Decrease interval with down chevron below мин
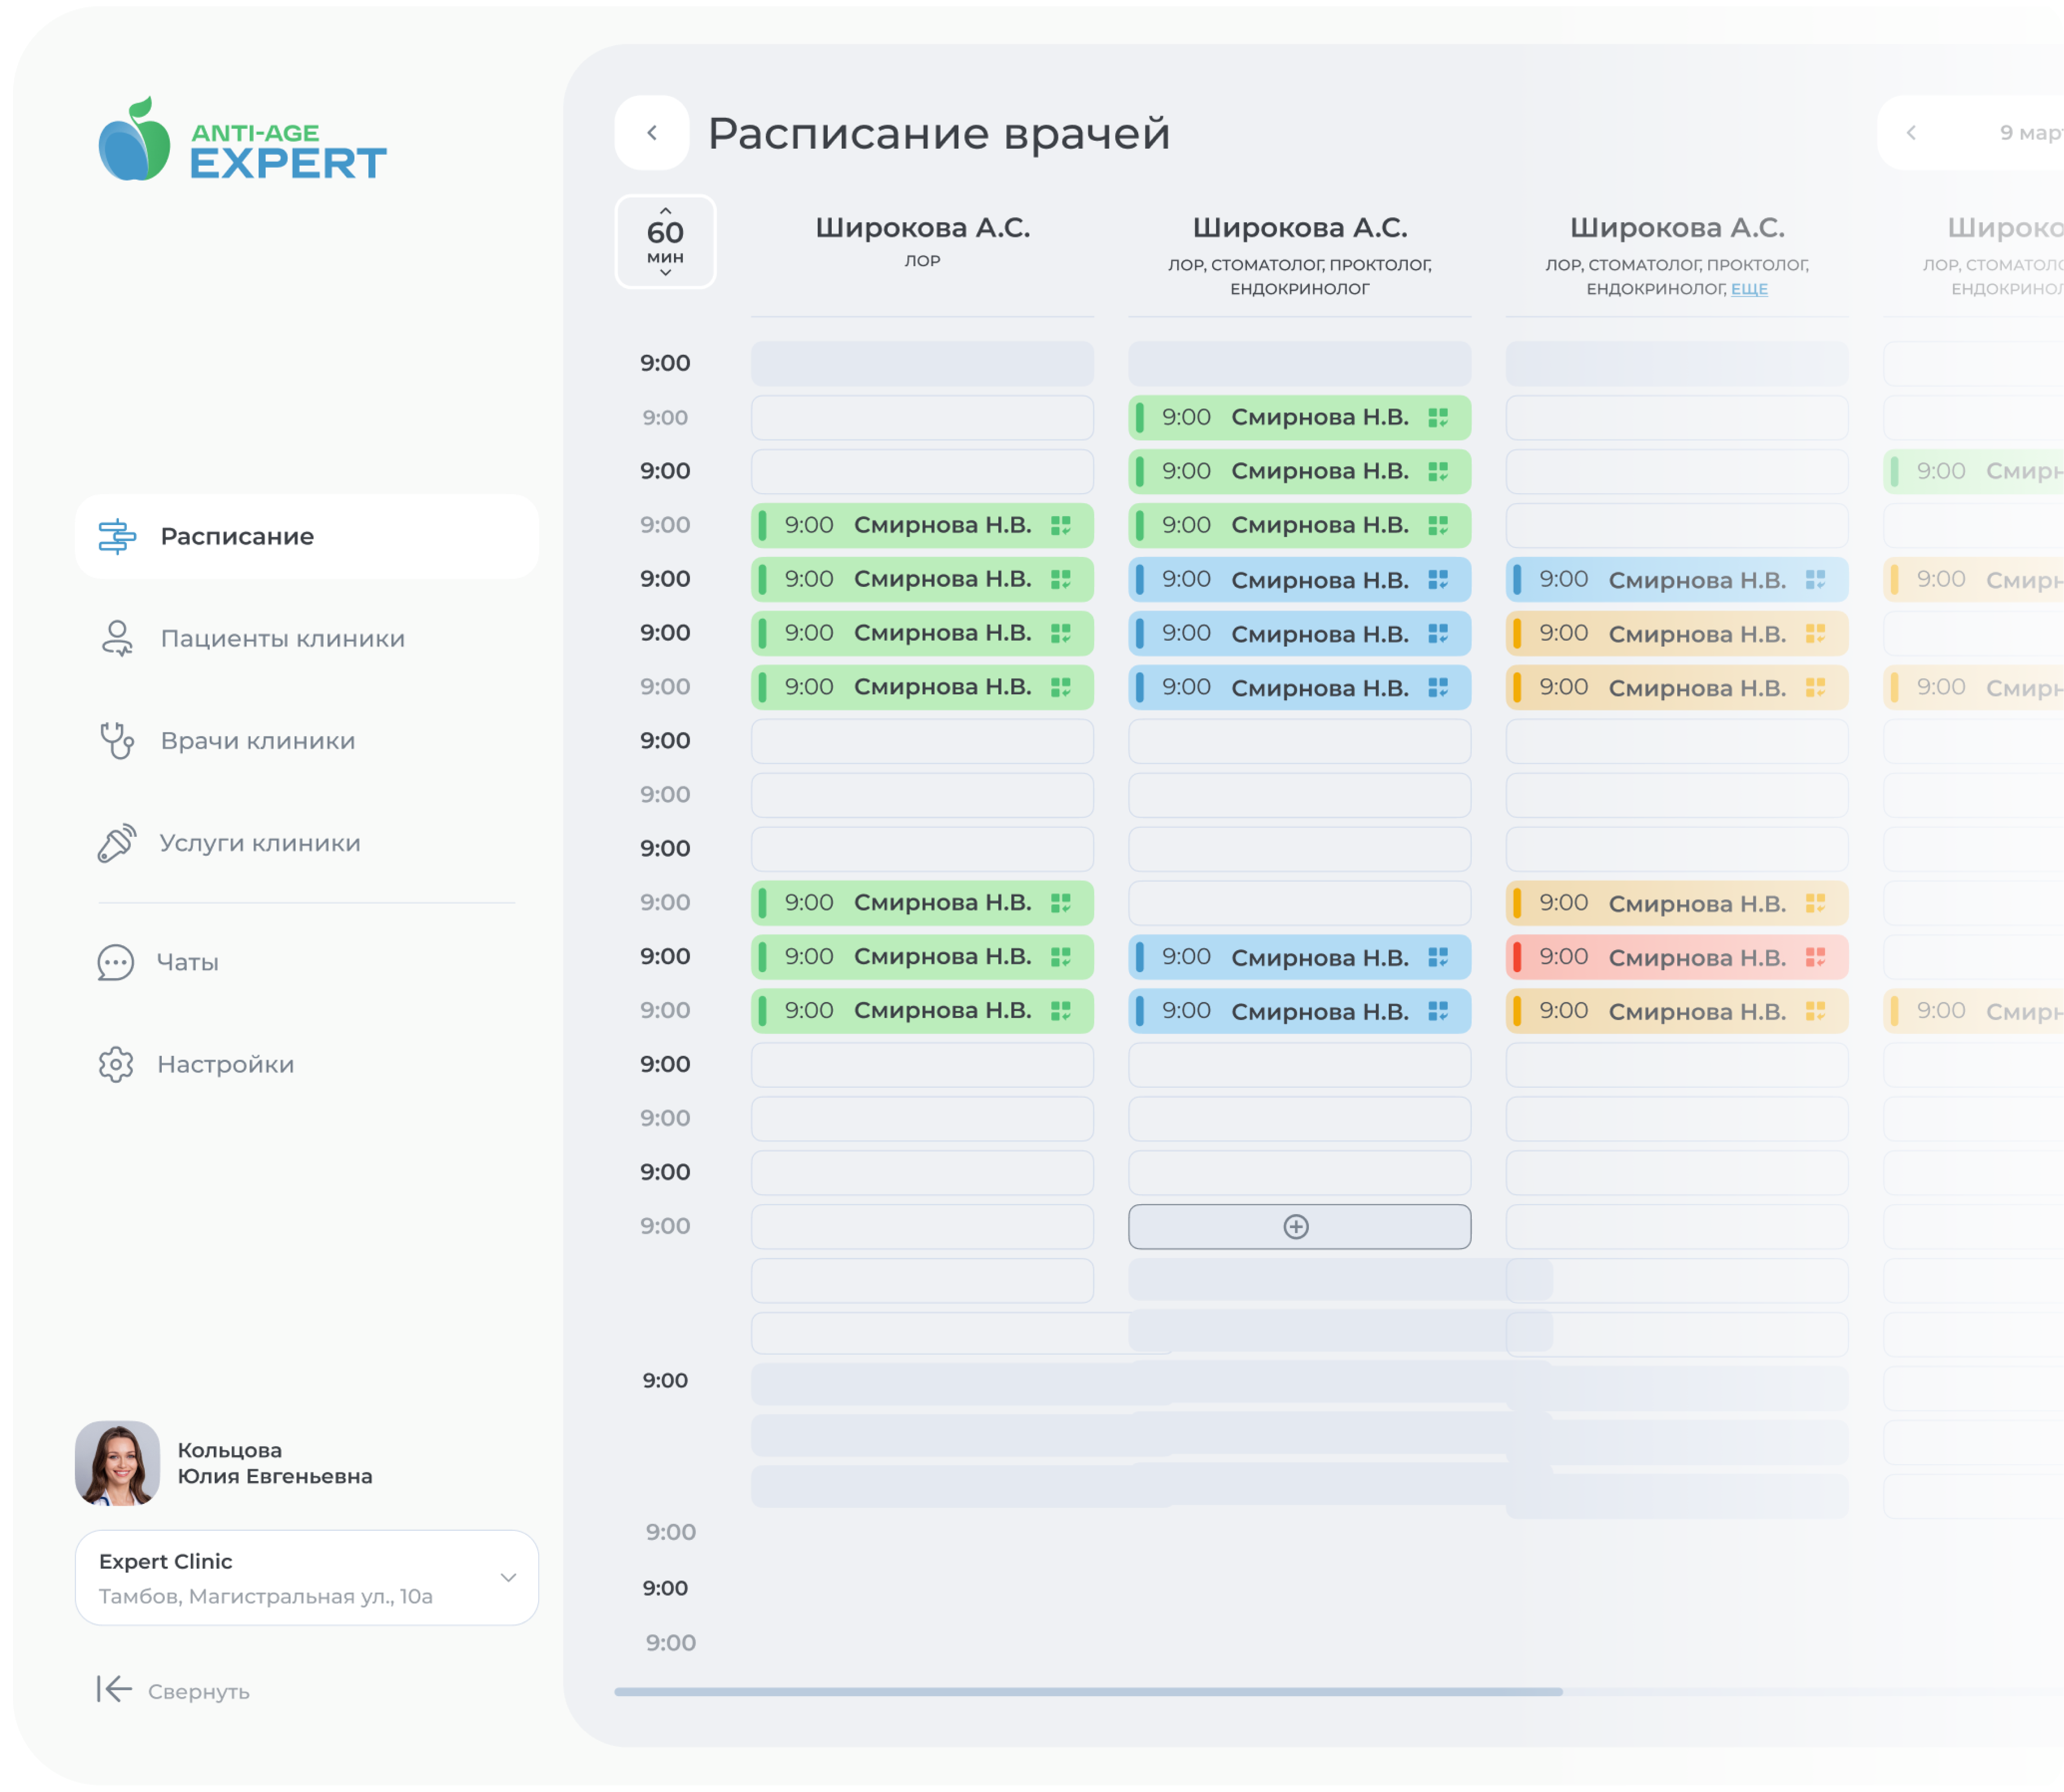The image size is (2064, 1792). click(665, 273)
